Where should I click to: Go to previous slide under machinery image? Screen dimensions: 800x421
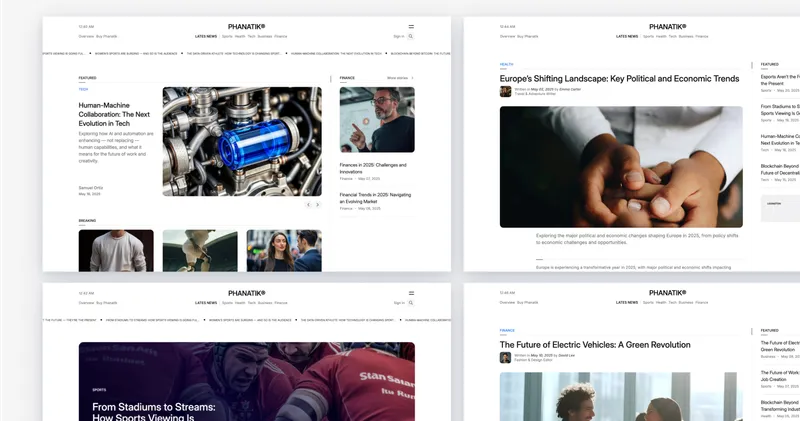coord(308,204)
